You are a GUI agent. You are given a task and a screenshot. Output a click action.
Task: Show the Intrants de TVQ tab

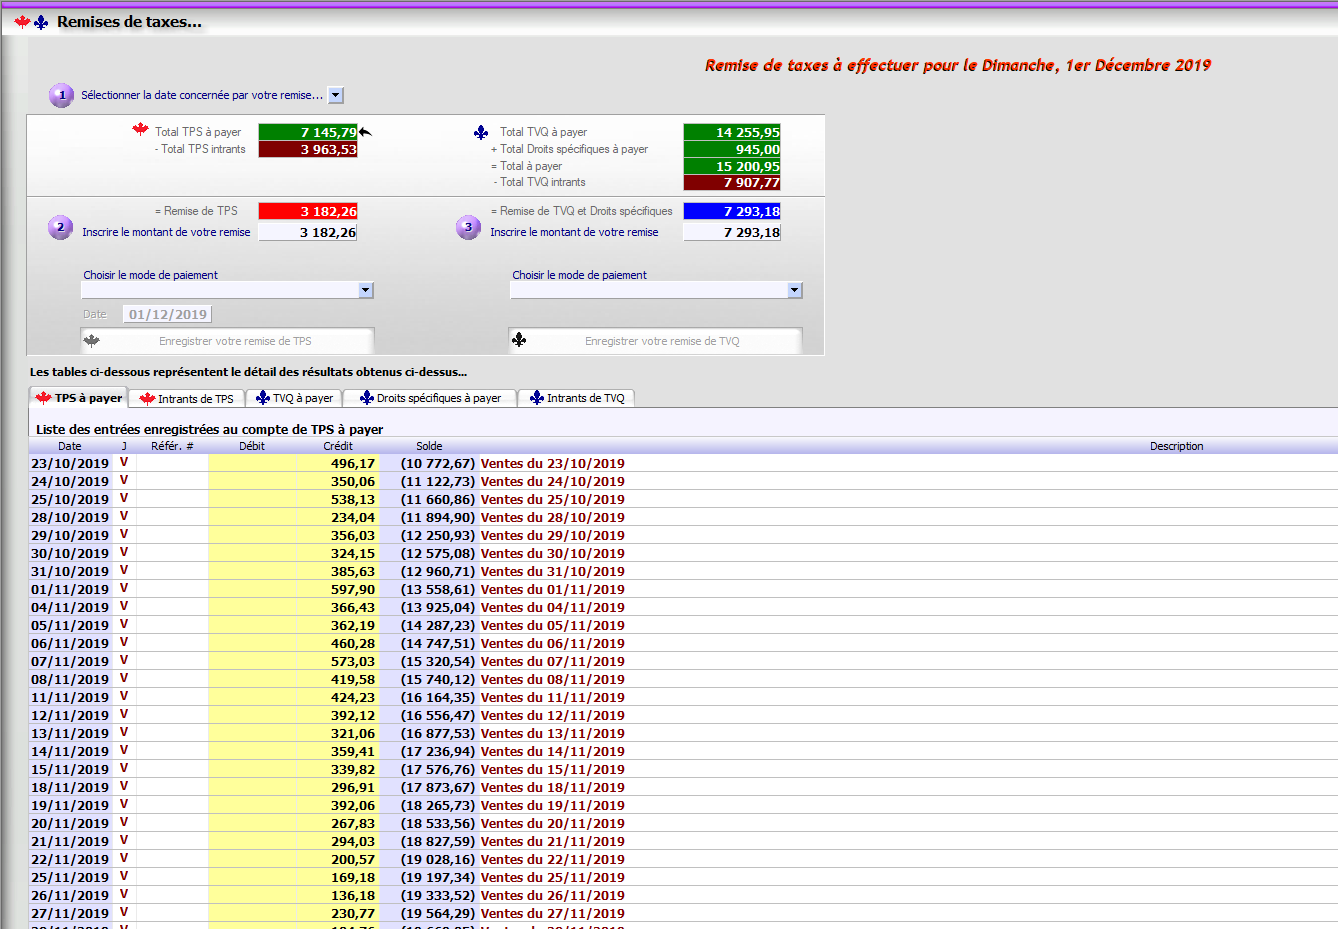[x=576, y=398]
